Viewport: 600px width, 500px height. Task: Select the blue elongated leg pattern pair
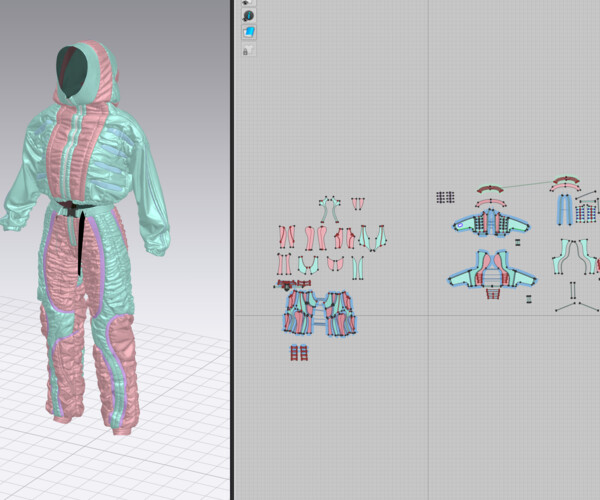click(565, 209)
